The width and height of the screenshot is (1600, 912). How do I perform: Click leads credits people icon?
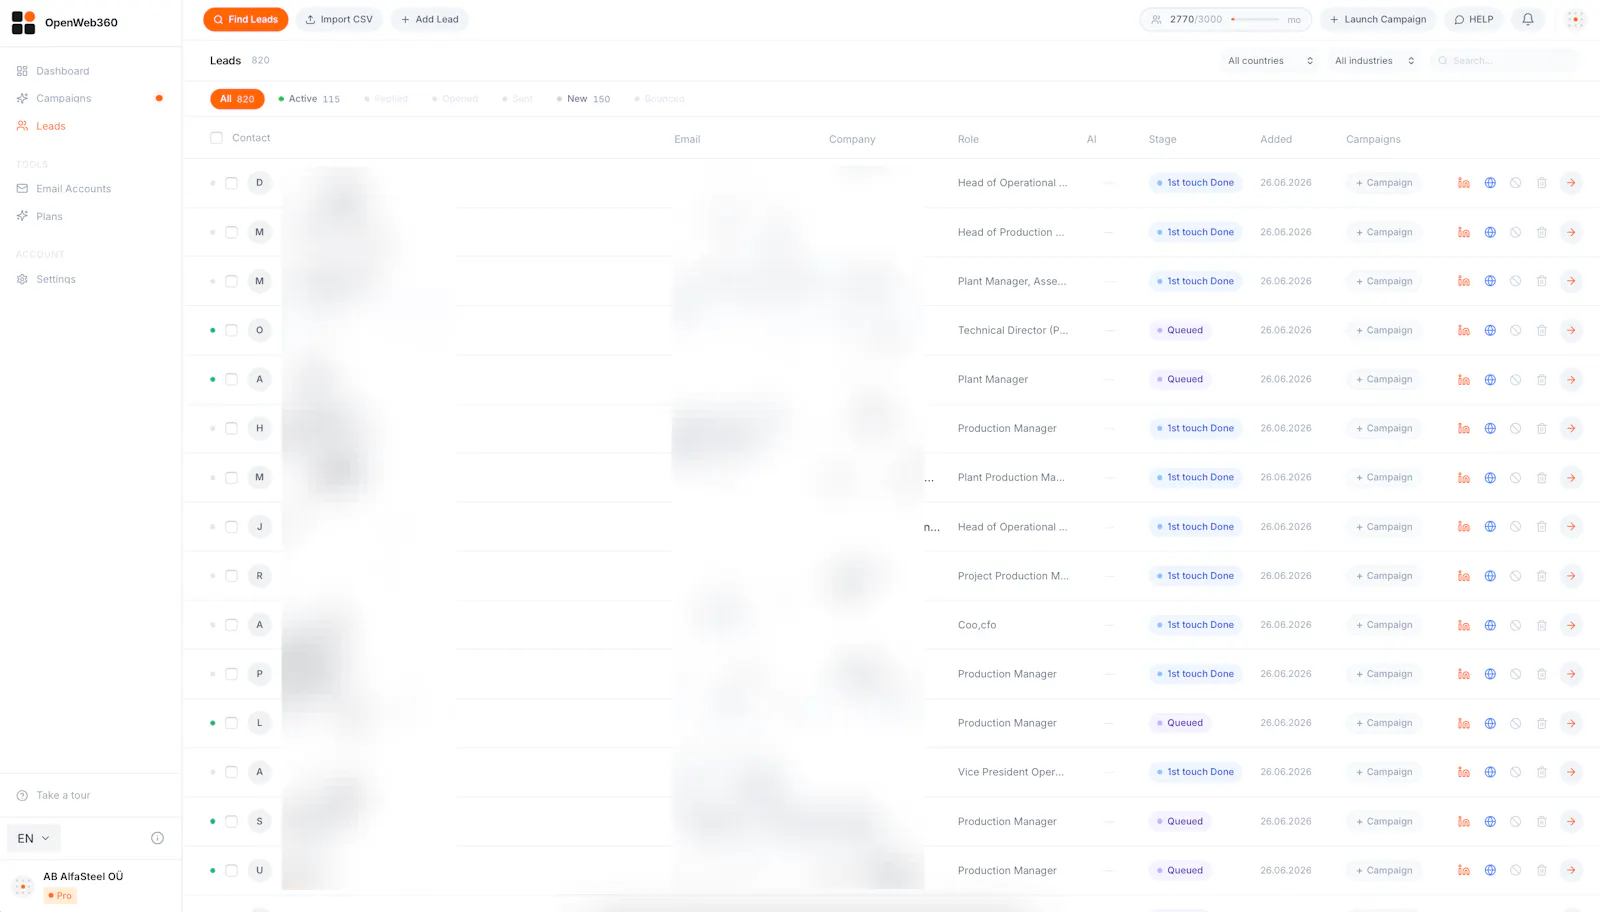click(1156, 19)
